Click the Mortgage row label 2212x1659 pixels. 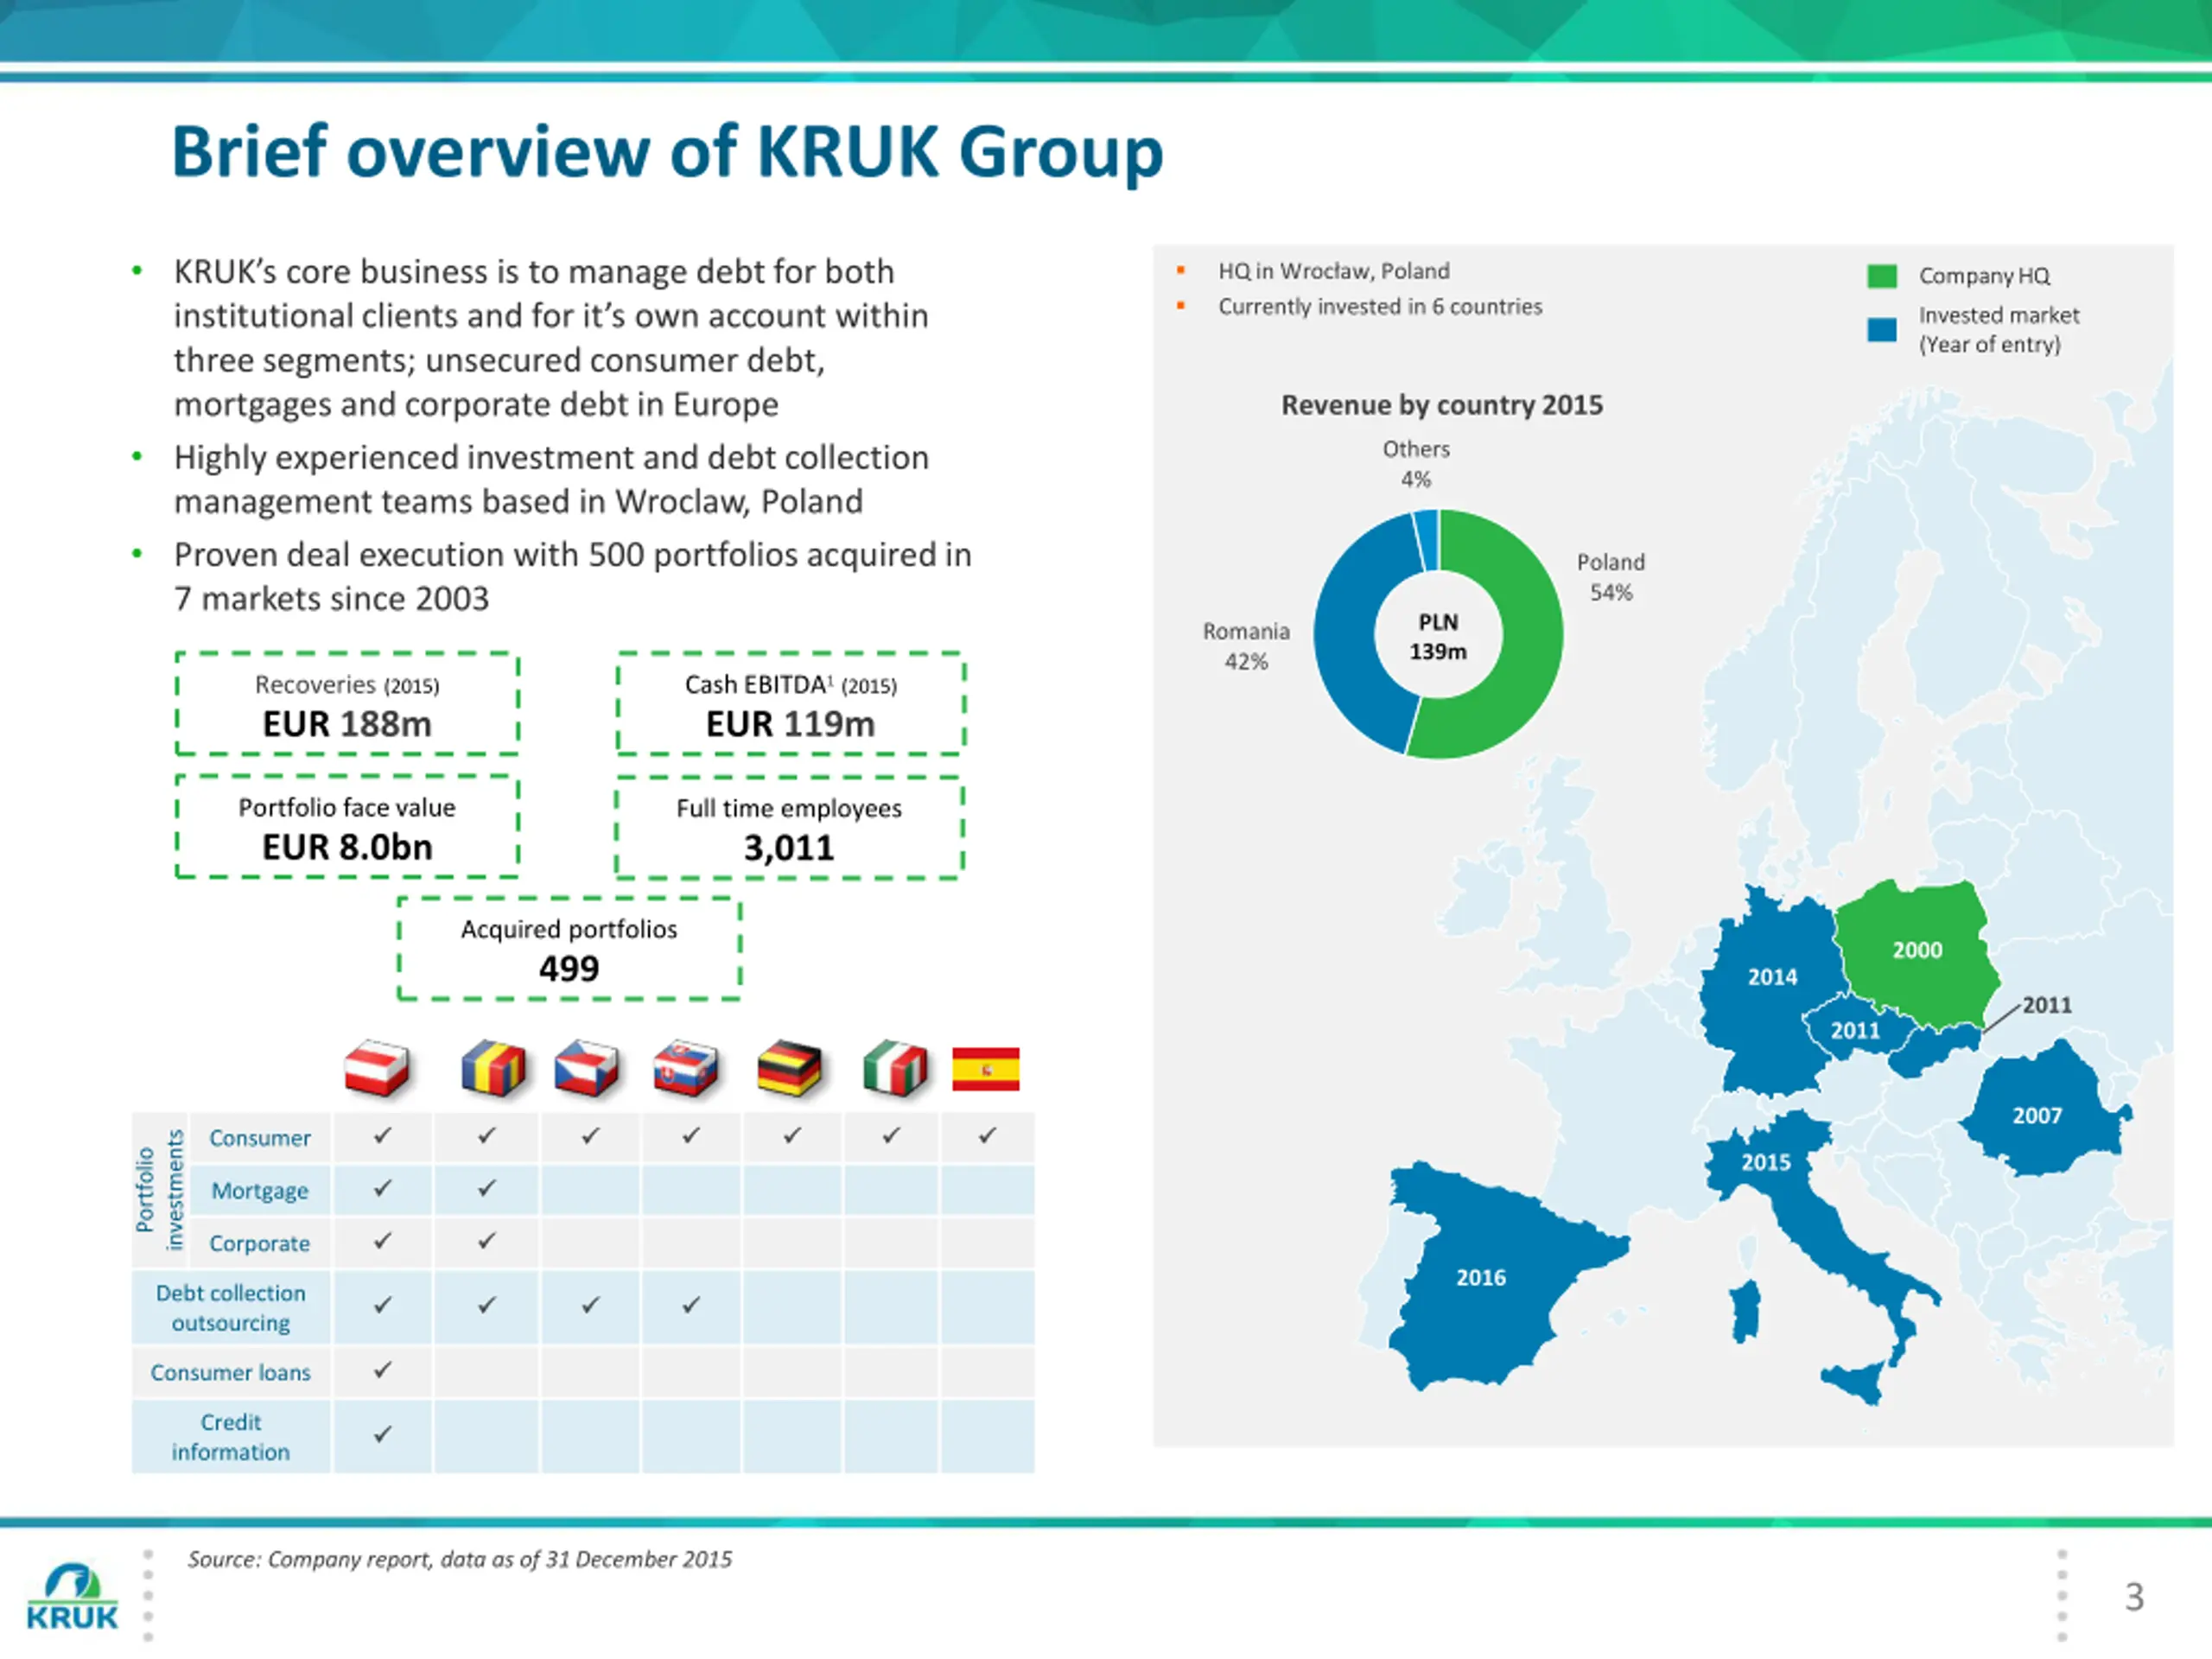point(260,1191)
